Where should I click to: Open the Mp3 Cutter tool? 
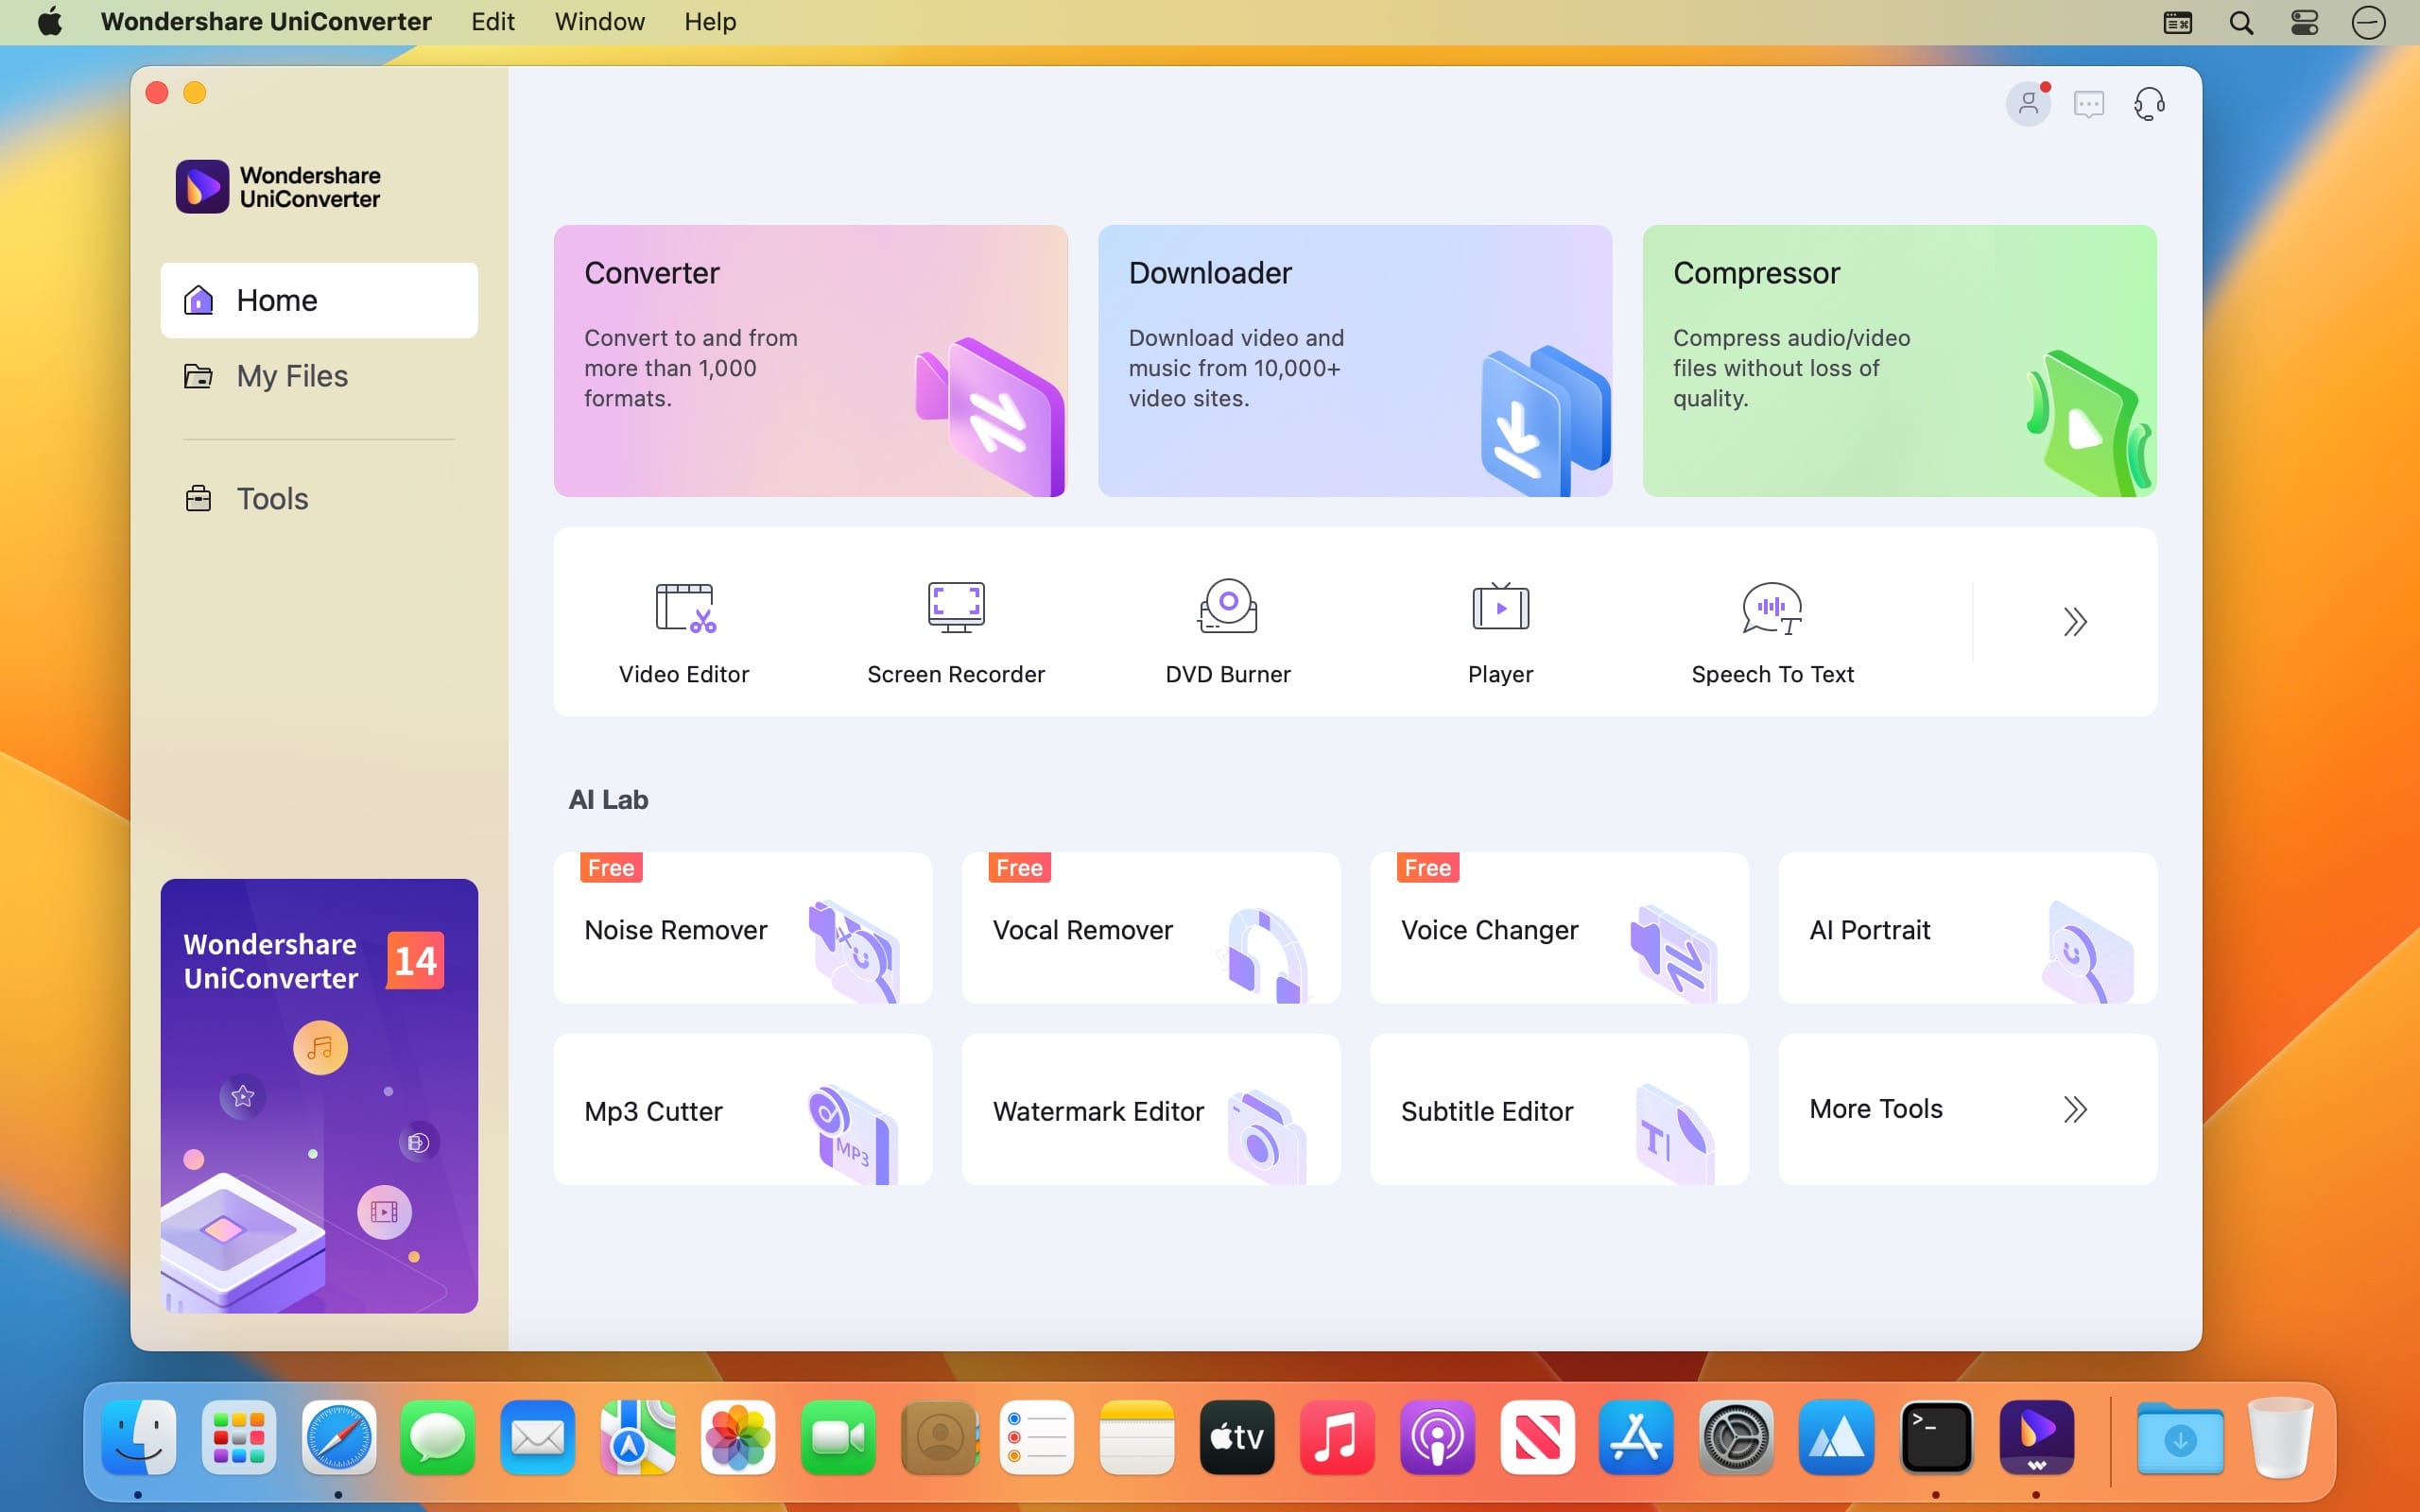[x=742, y=1109]
